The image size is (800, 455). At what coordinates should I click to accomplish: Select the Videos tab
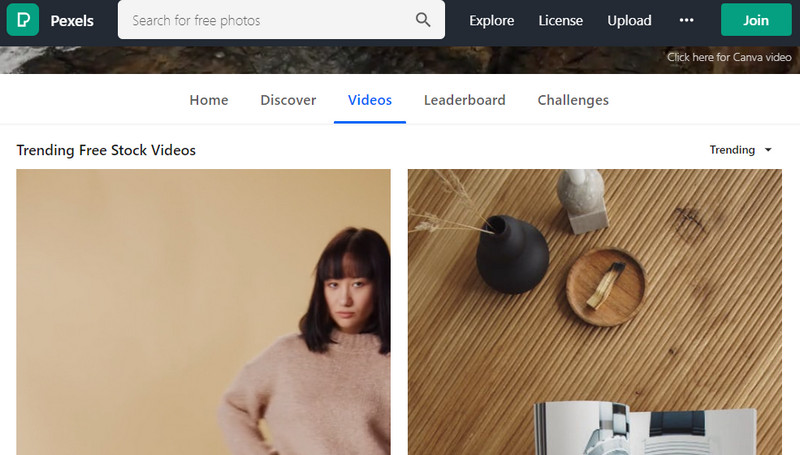(x=370, y=100)
